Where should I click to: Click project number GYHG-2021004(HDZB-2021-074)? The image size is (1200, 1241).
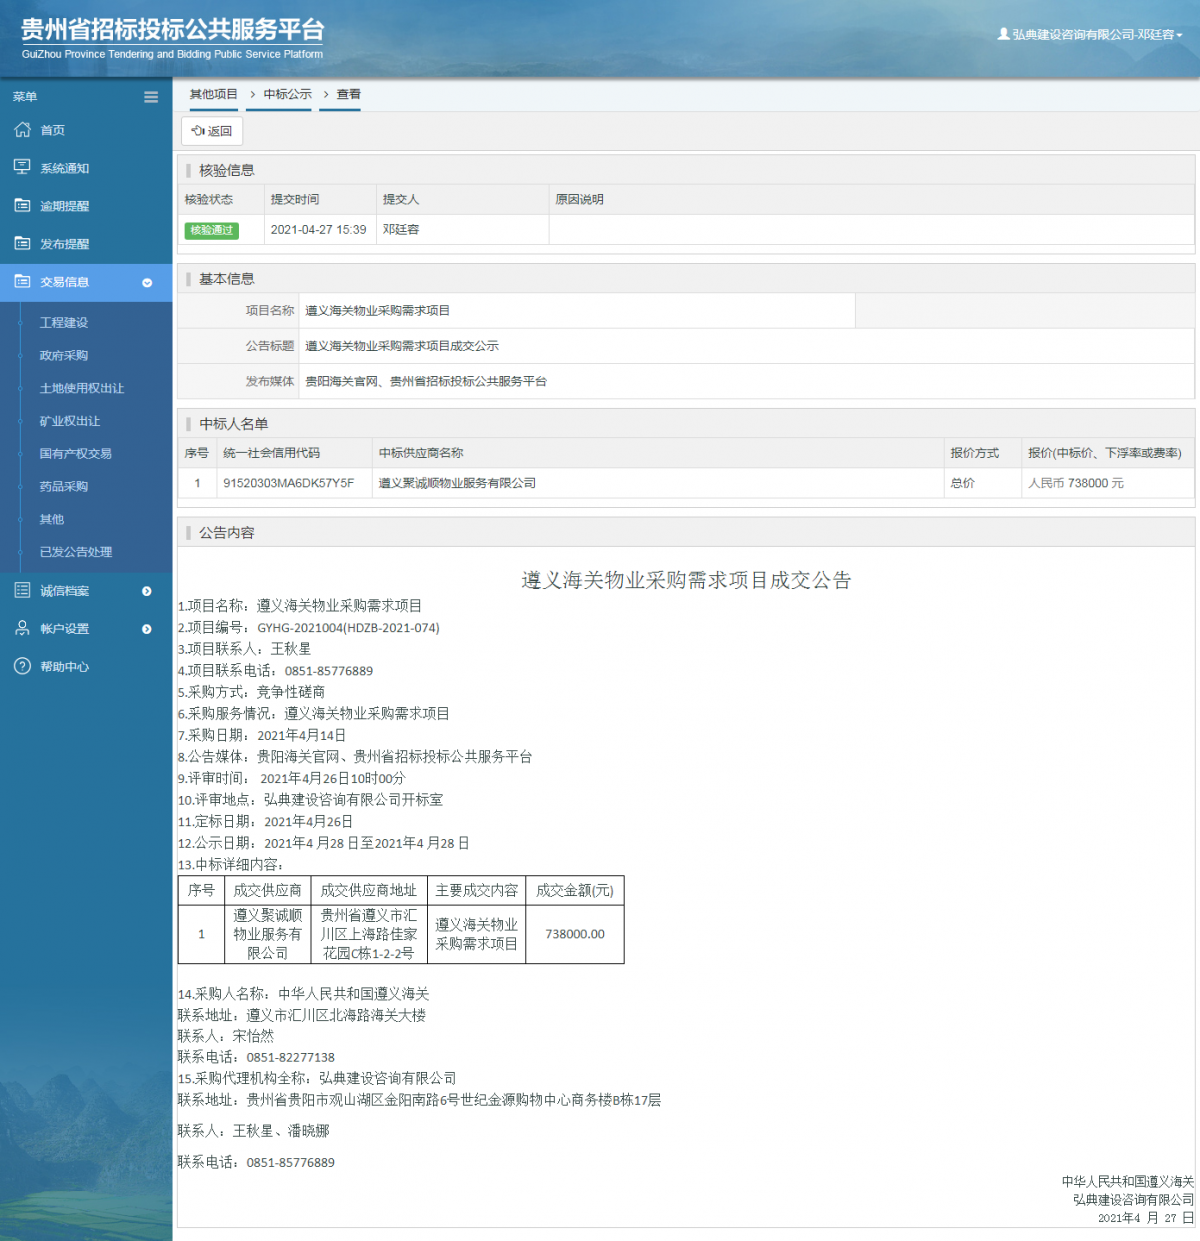[348, 628]
